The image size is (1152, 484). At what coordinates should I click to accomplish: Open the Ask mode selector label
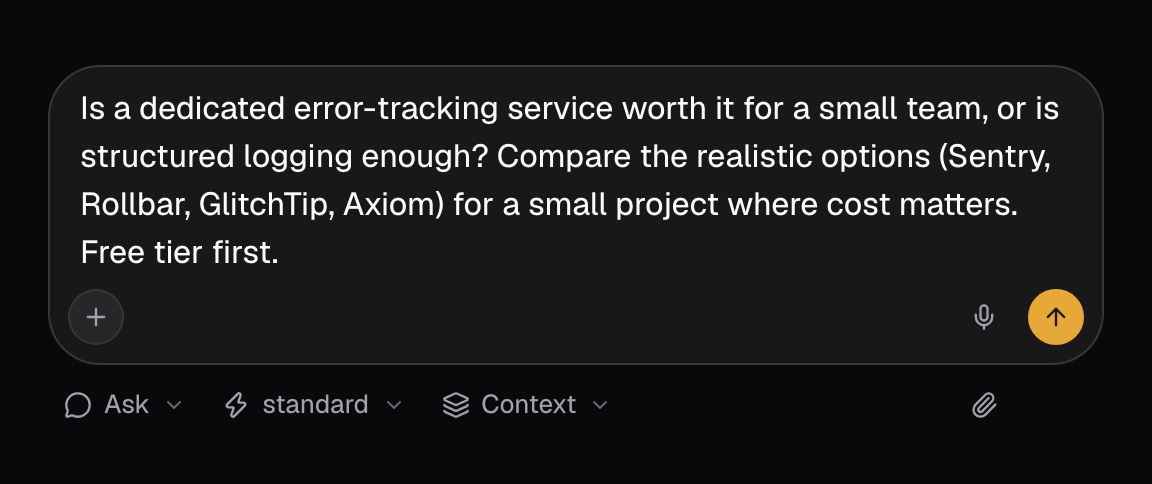(x=126, y=405)
